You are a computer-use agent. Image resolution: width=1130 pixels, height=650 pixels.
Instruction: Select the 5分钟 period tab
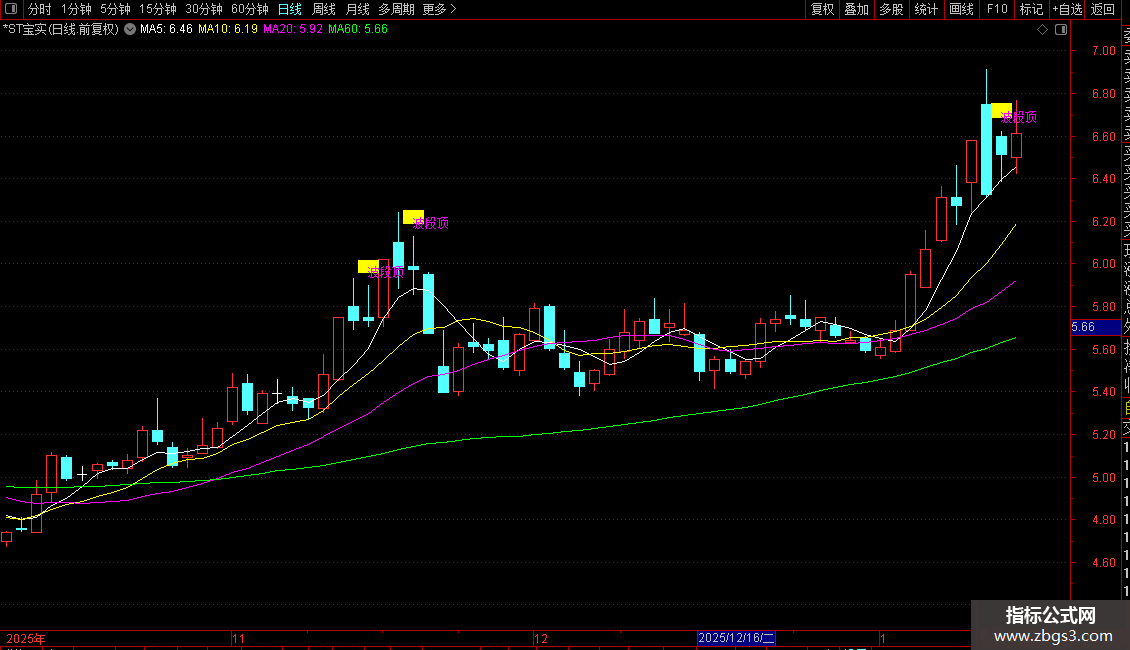(x=115, y=9)
